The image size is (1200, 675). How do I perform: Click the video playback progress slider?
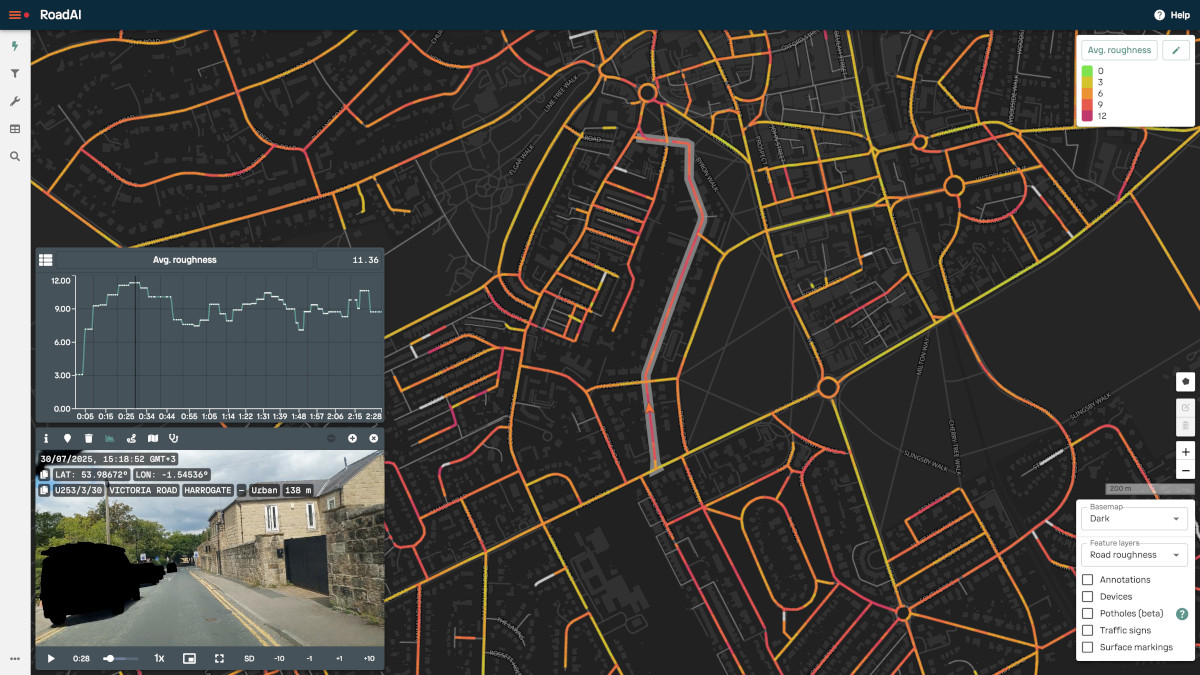pyautogui.click(x=121, y=659)
